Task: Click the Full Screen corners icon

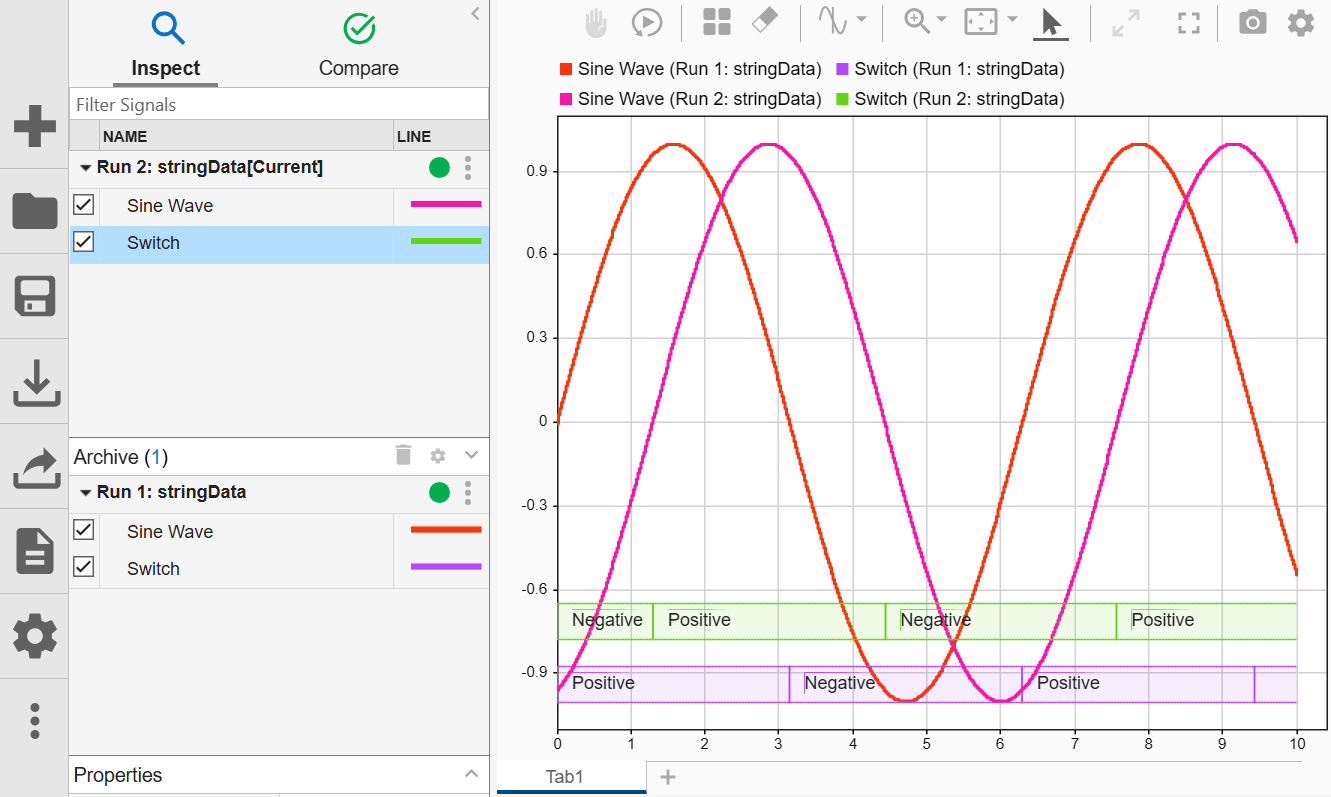Action: click(1188, 23)
